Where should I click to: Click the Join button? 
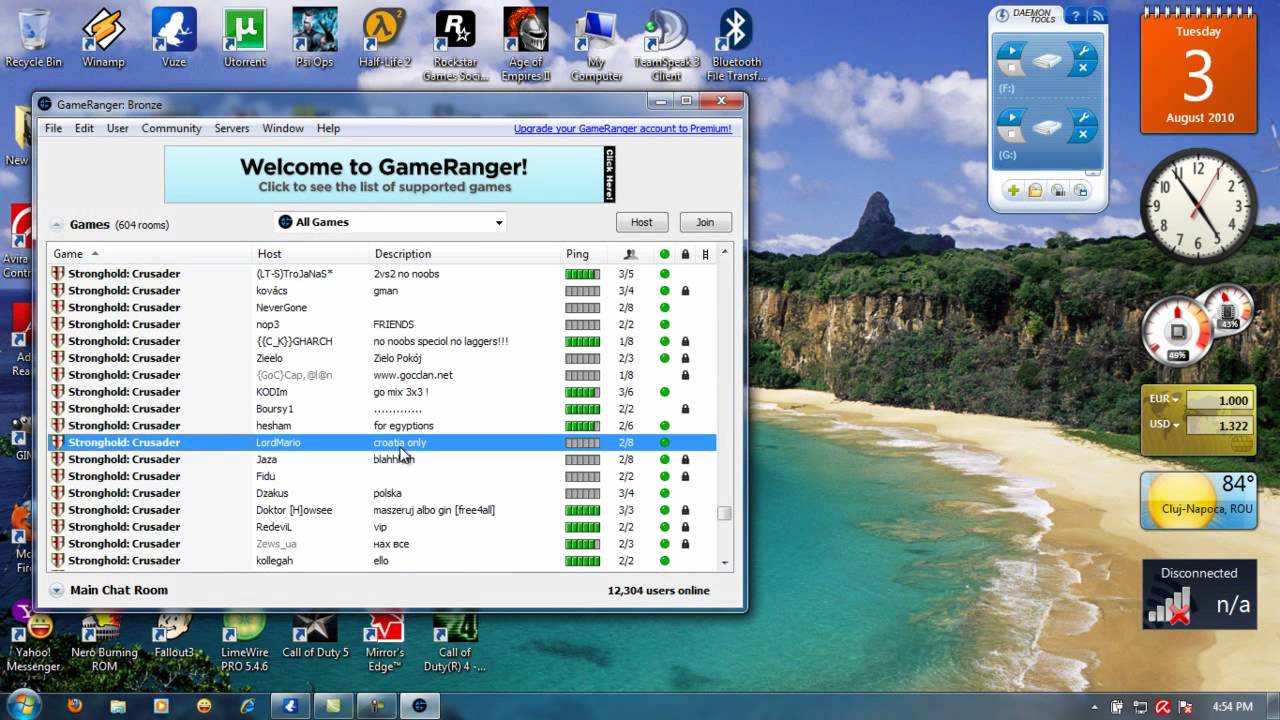click(x=705, y=222)
